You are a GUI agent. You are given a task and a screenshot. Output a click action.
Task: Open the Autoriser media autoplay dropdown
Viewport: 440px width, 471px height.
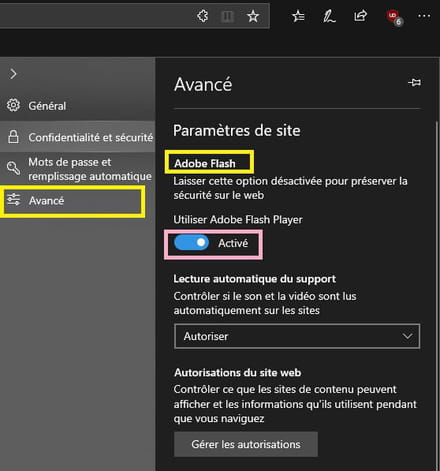point(297,336)
